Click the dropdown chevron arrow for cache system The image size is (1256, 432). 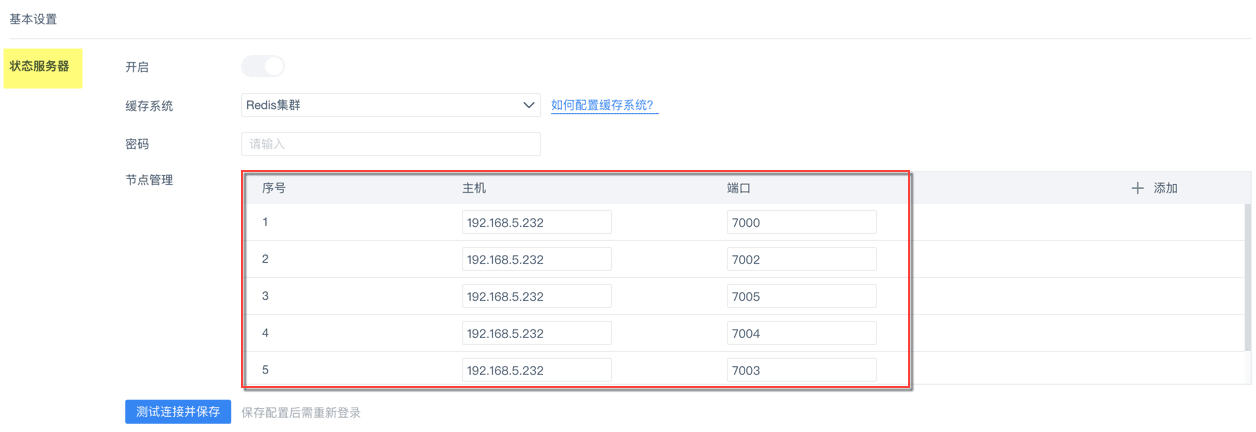coord(529,105)
